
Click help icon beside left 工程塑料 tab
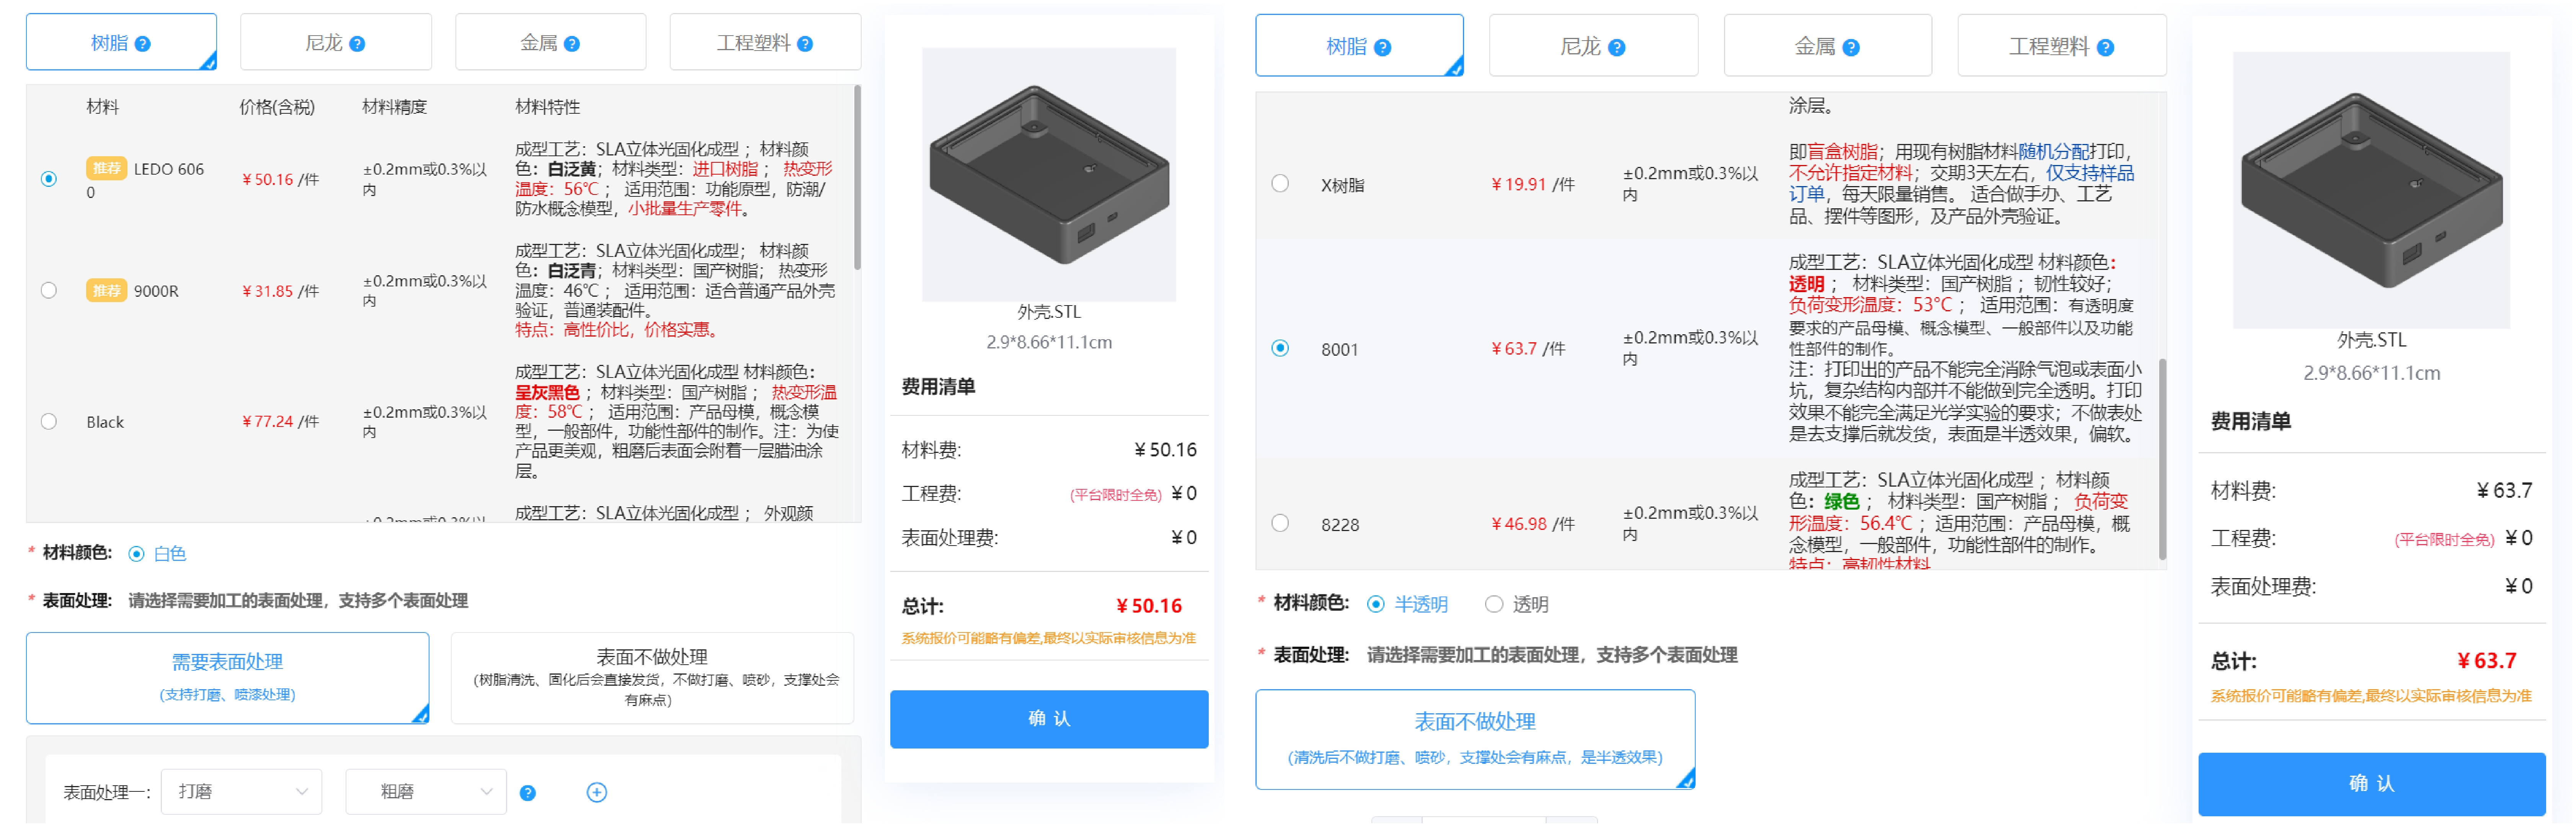pos(805,44)
